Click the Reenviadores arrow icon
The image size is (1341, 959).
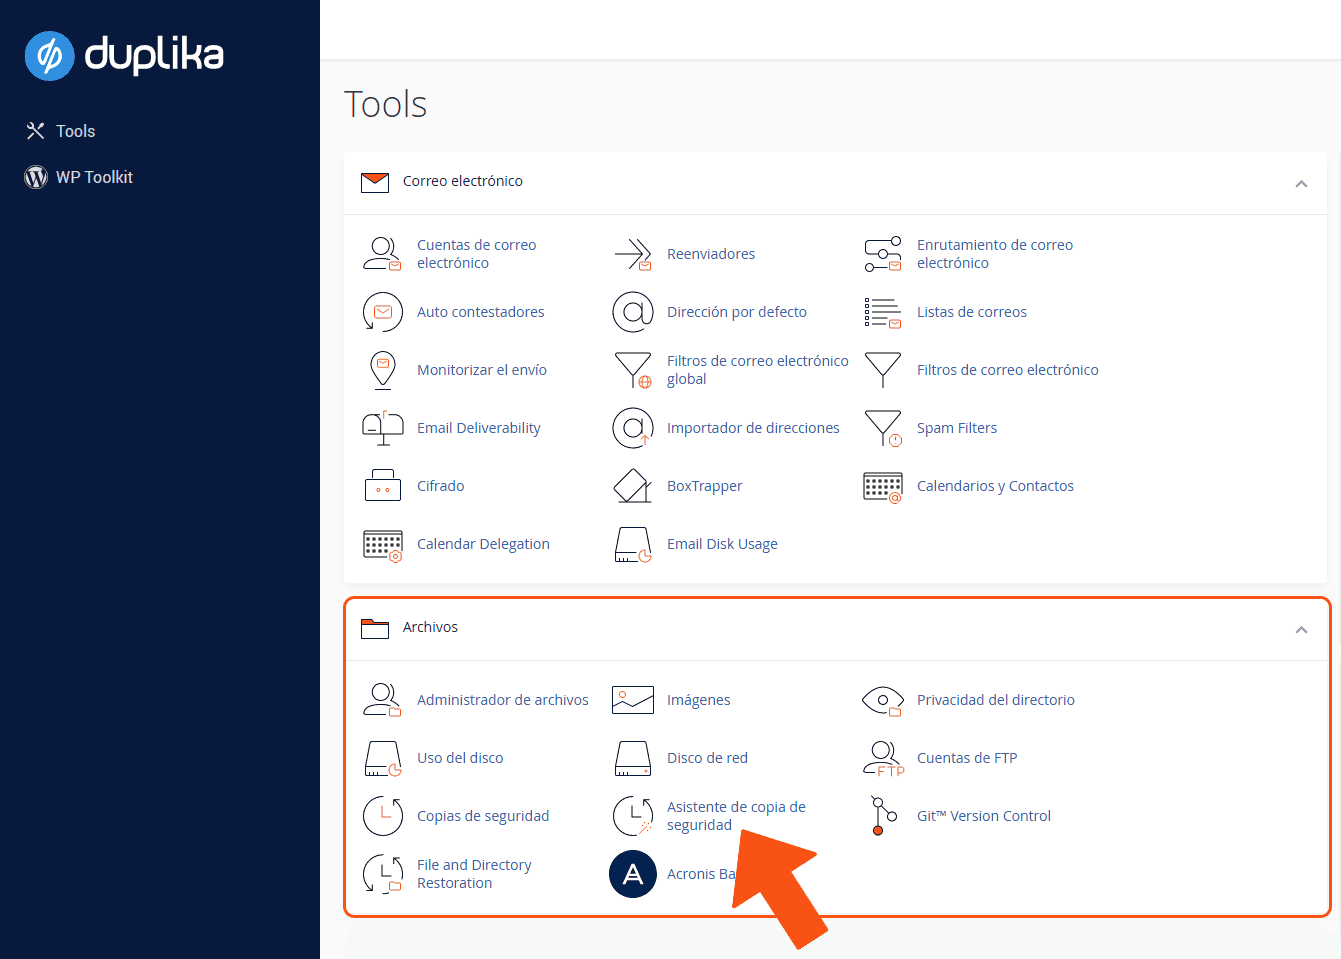click(632, 254)
